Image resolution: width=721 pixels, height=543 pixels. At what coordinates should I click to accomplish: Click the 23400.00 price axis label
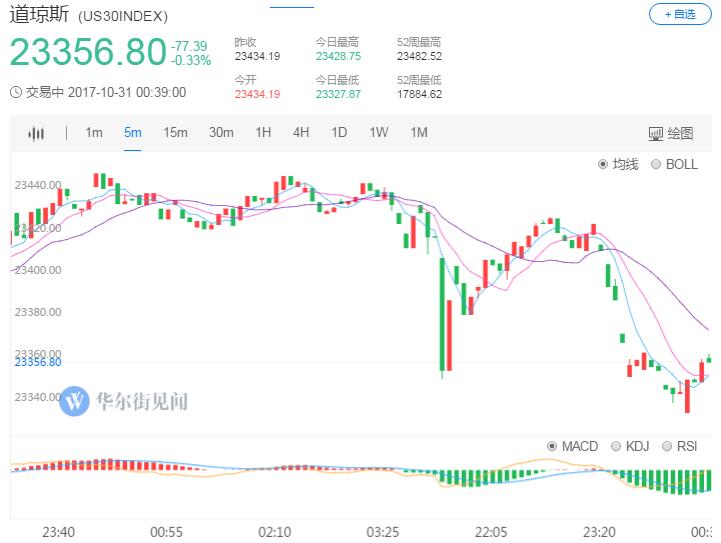coord(38,270)
